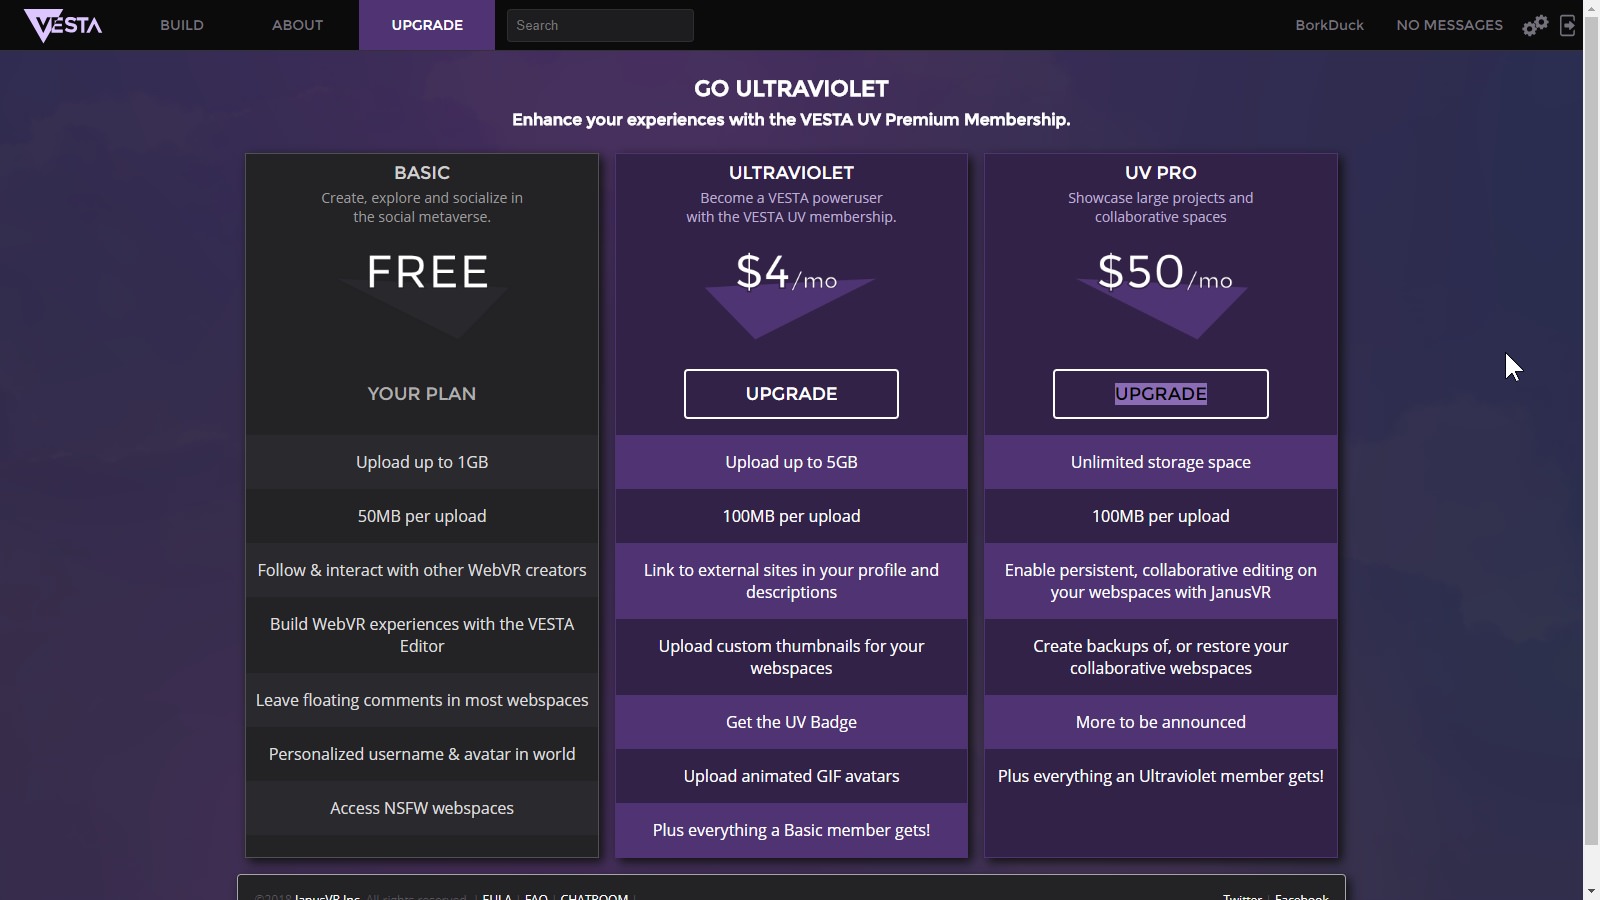Go to the ABOUT page
The height and width of the screenshot is (900, 1600).
pos(297,25)
